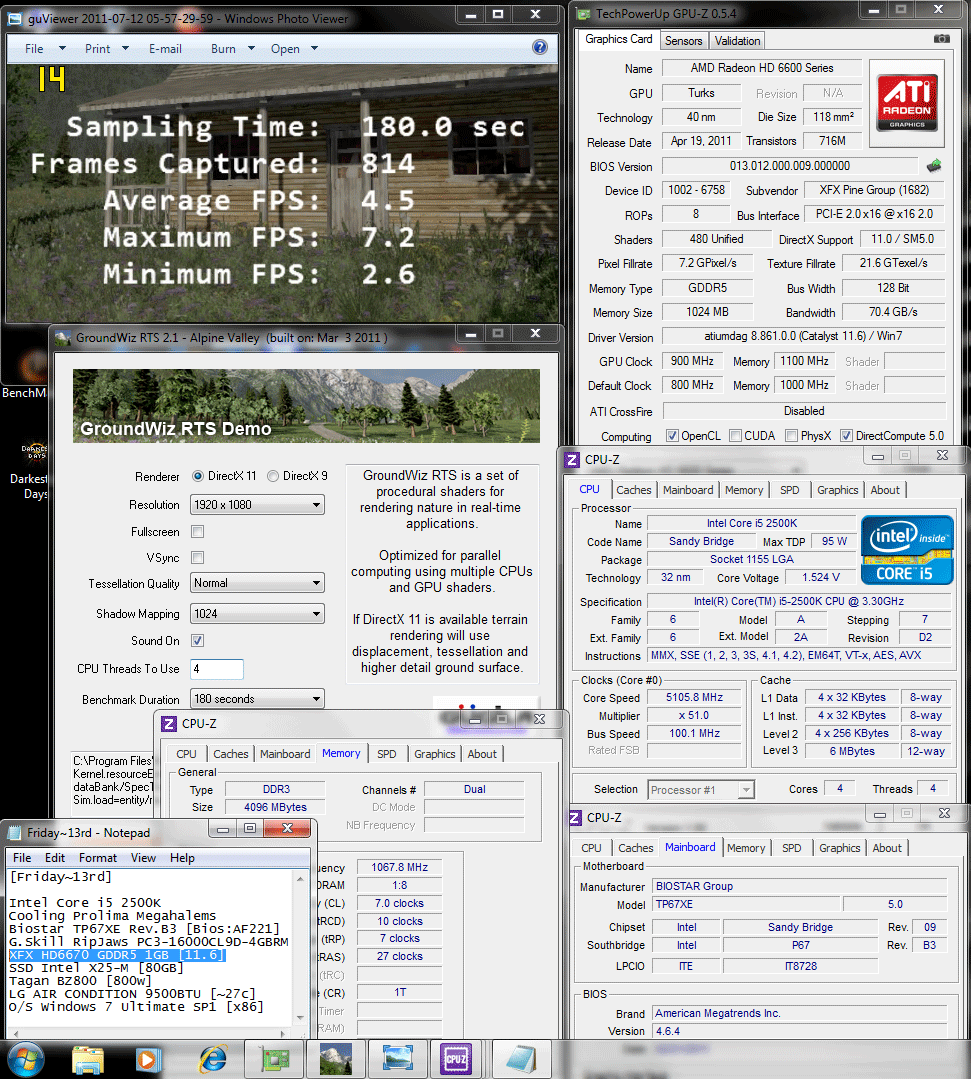The height and width of the screenshot is (1079, 971).
Task: Click the GroundWiz RTS Demo banner image
Action: coord(306,406)
